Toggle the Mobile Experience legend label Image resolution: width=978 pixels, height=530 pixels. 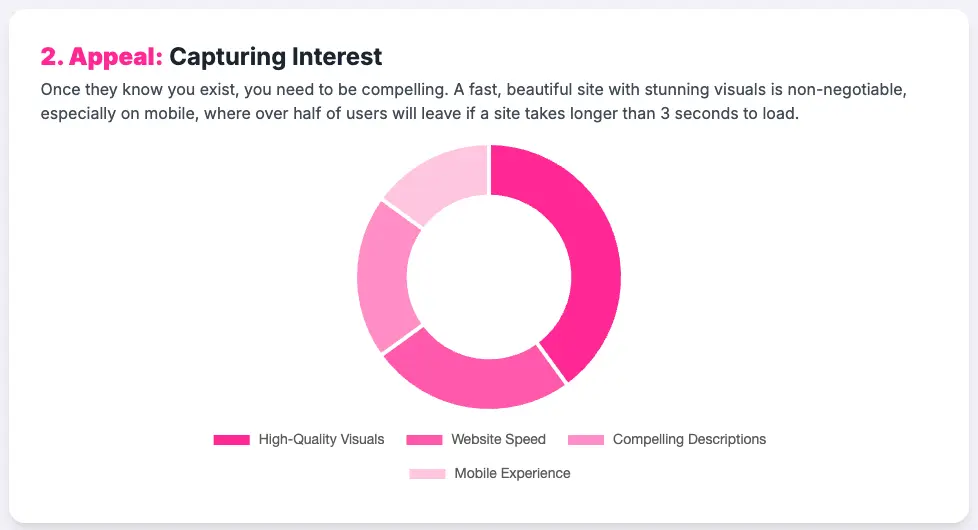(x=512, y=474)
